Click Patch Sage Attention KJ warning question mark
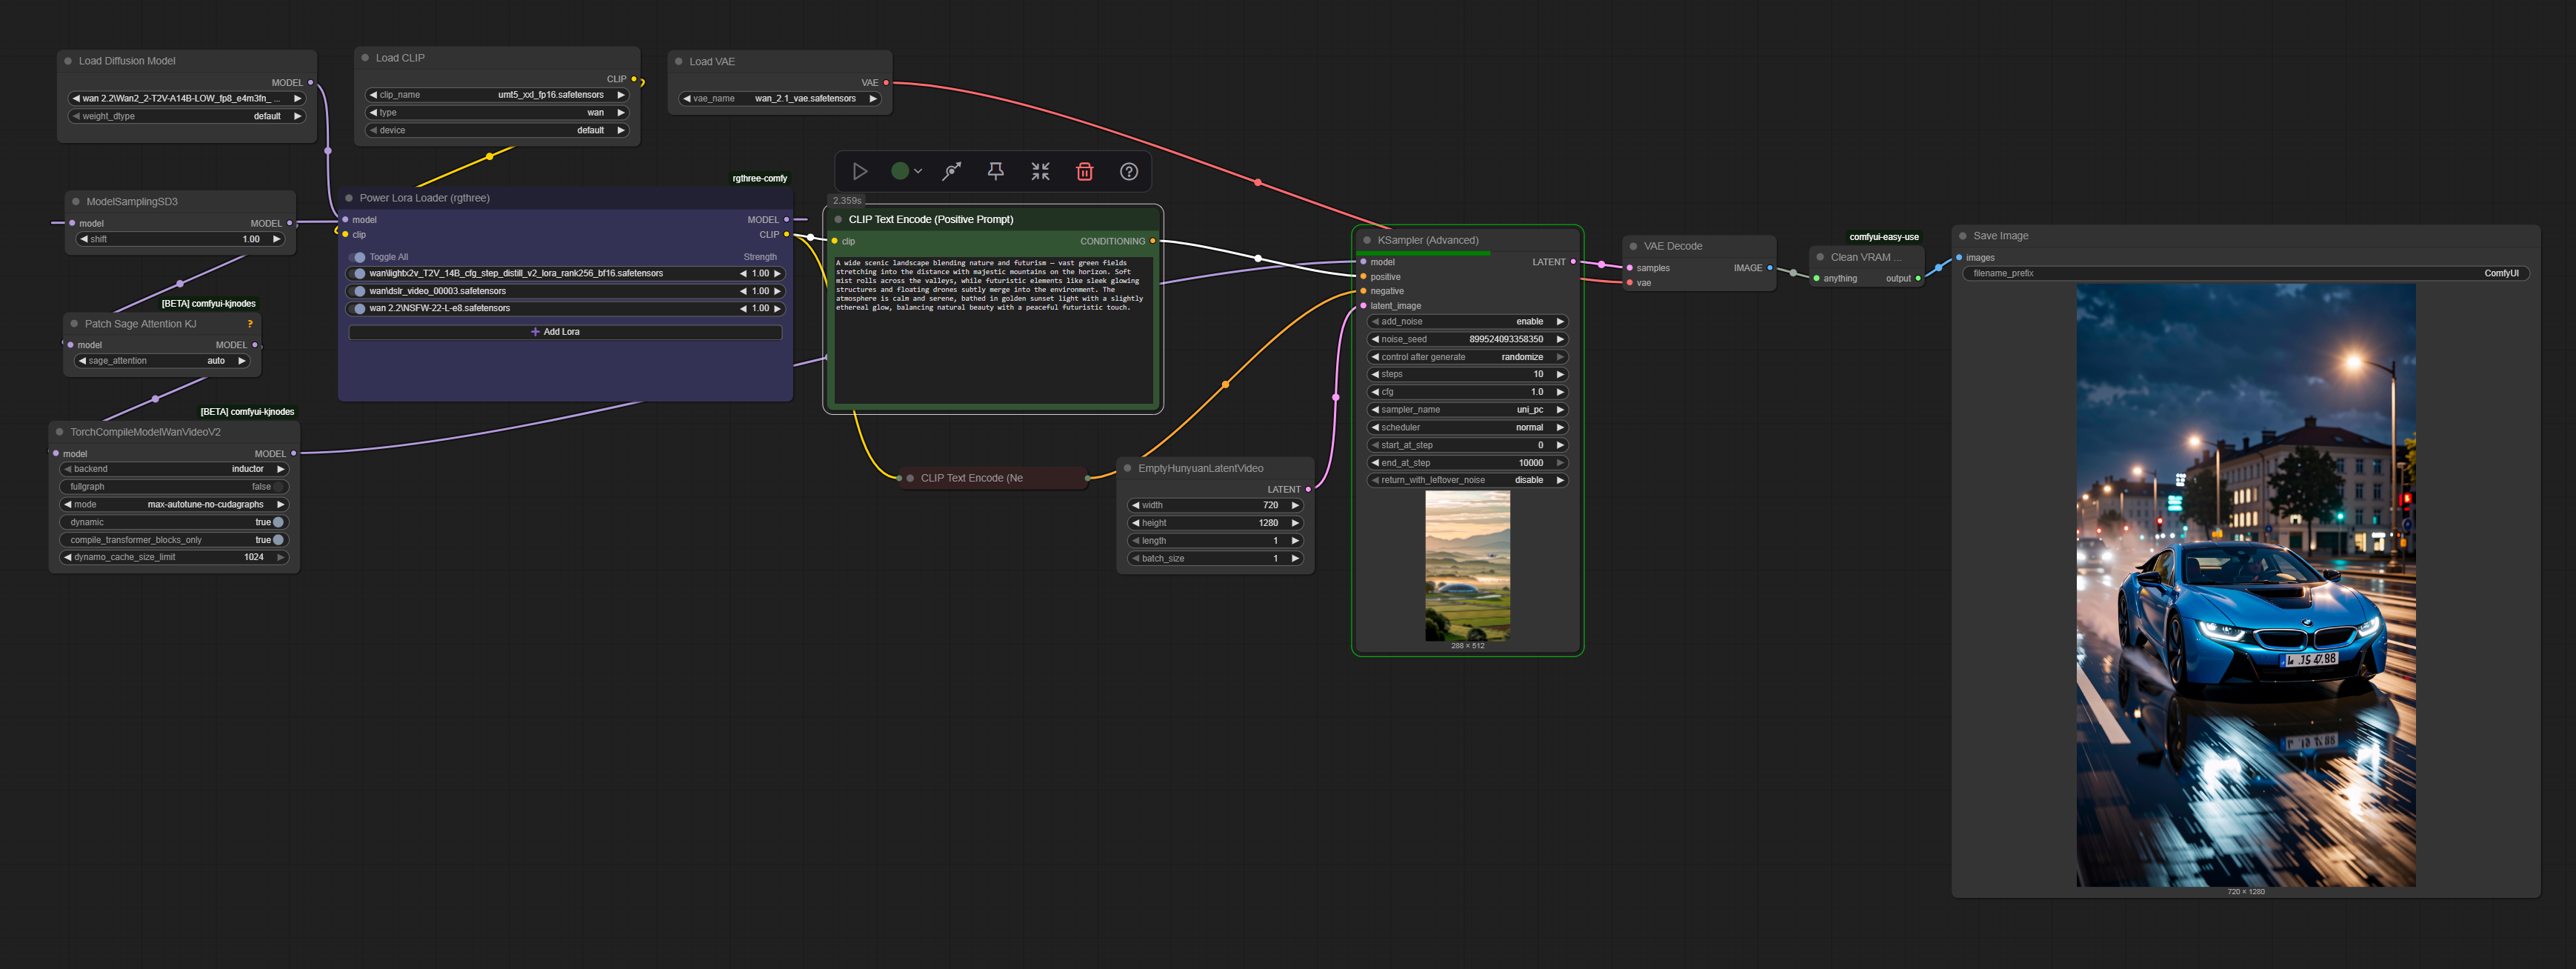The width and height of the screenshot is (2576, 969). point(250,324)
